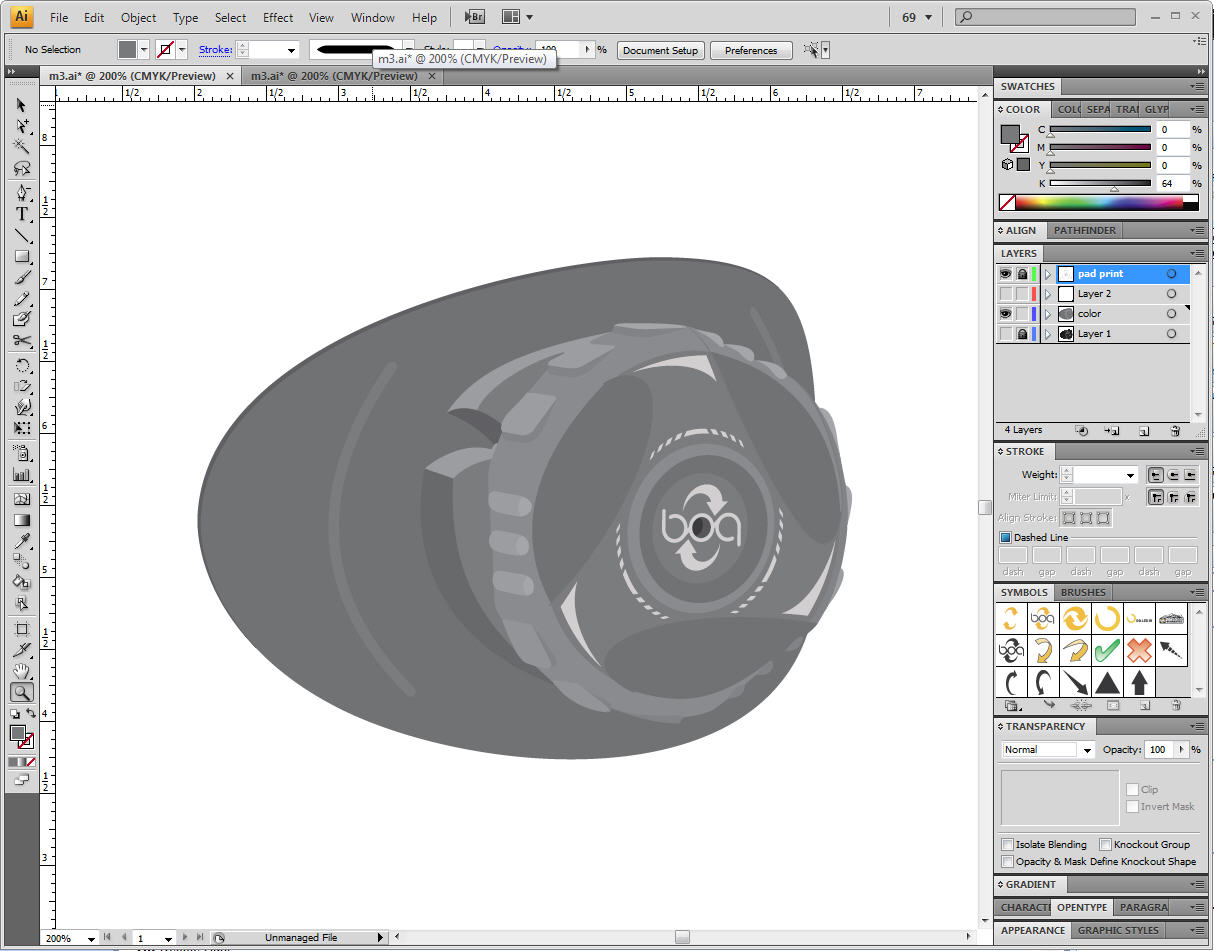
Task: Select the red X symbol
Action: point(1139,651)
